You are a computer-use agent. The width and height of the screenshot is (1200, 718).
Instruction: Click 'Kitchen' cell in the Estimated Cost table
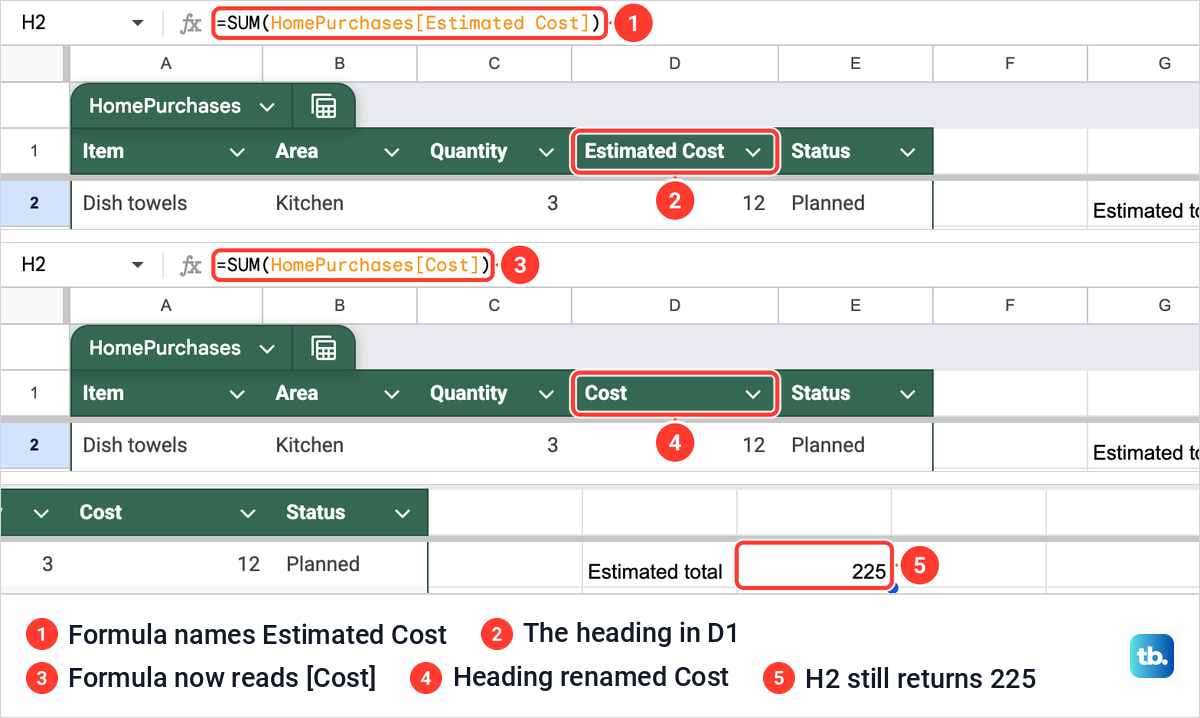(340, 203)
